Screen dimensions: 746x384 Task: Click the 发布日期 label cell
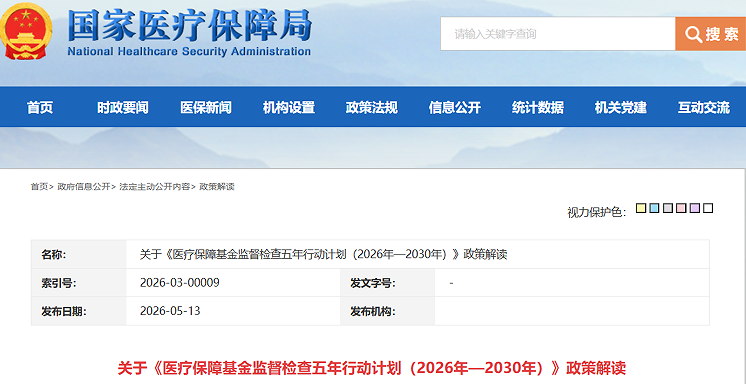pyautogui.click(x=79, y=311)
